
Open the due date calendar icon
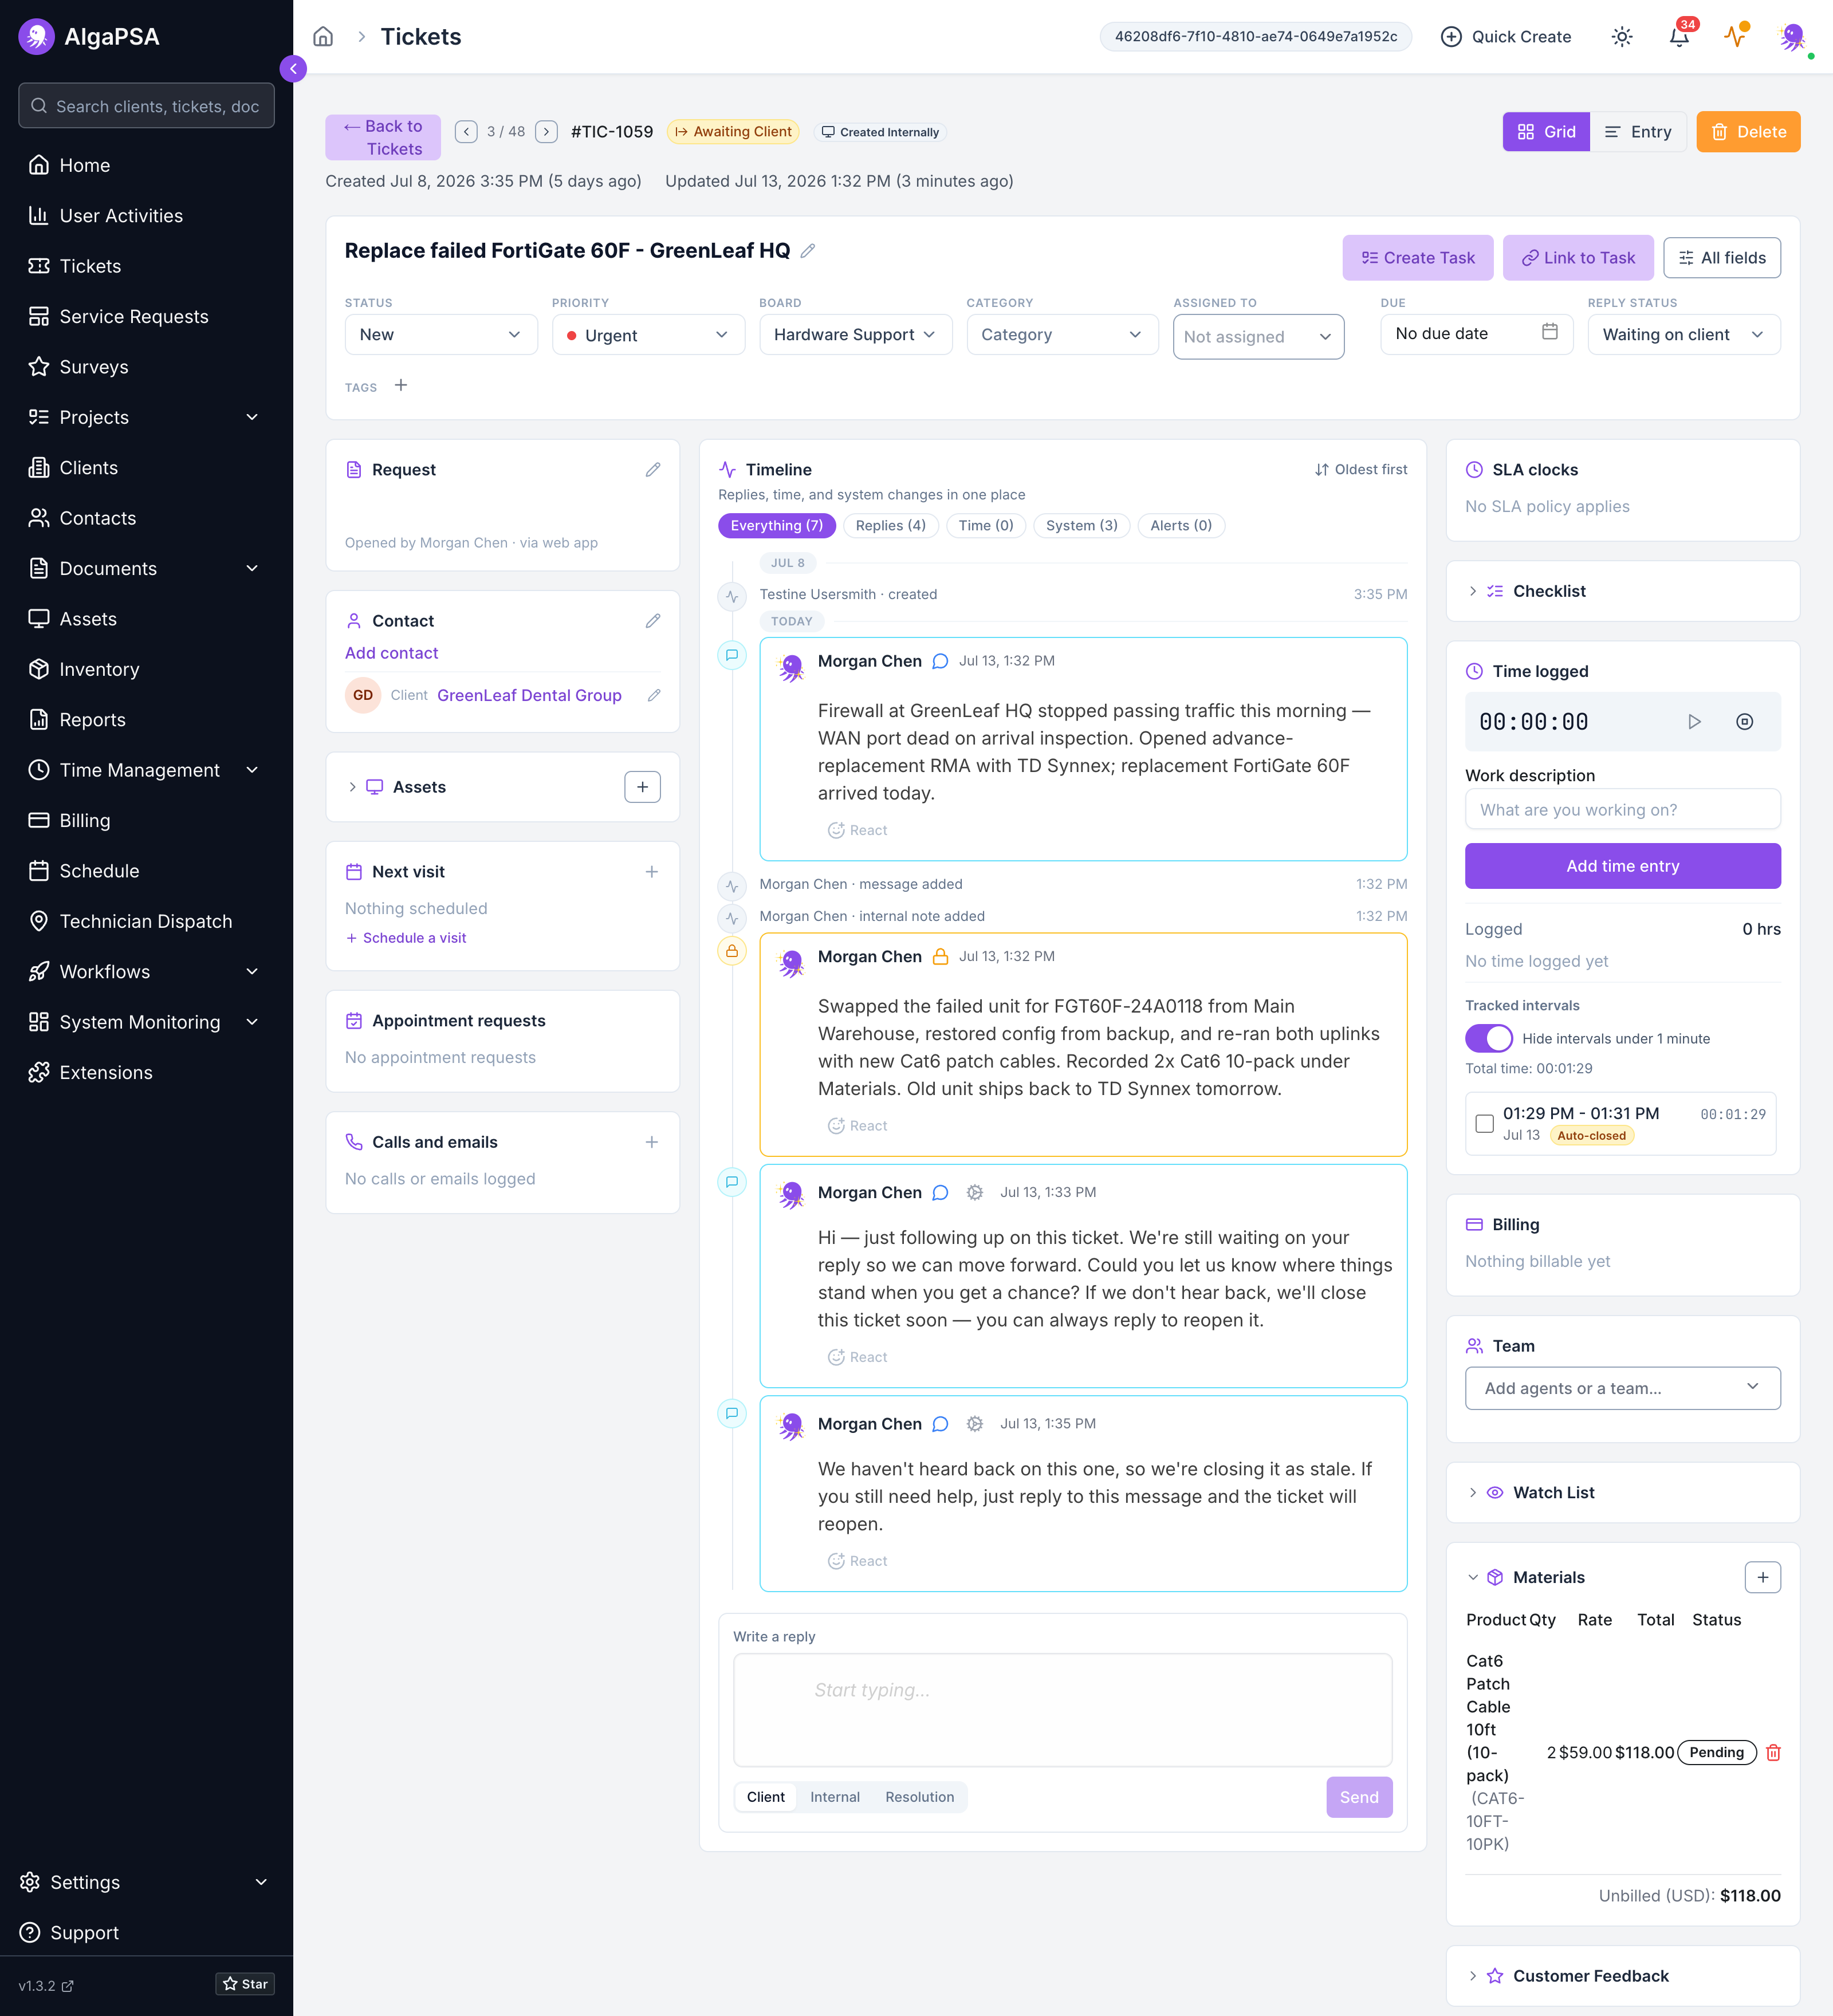[1549, 332]
